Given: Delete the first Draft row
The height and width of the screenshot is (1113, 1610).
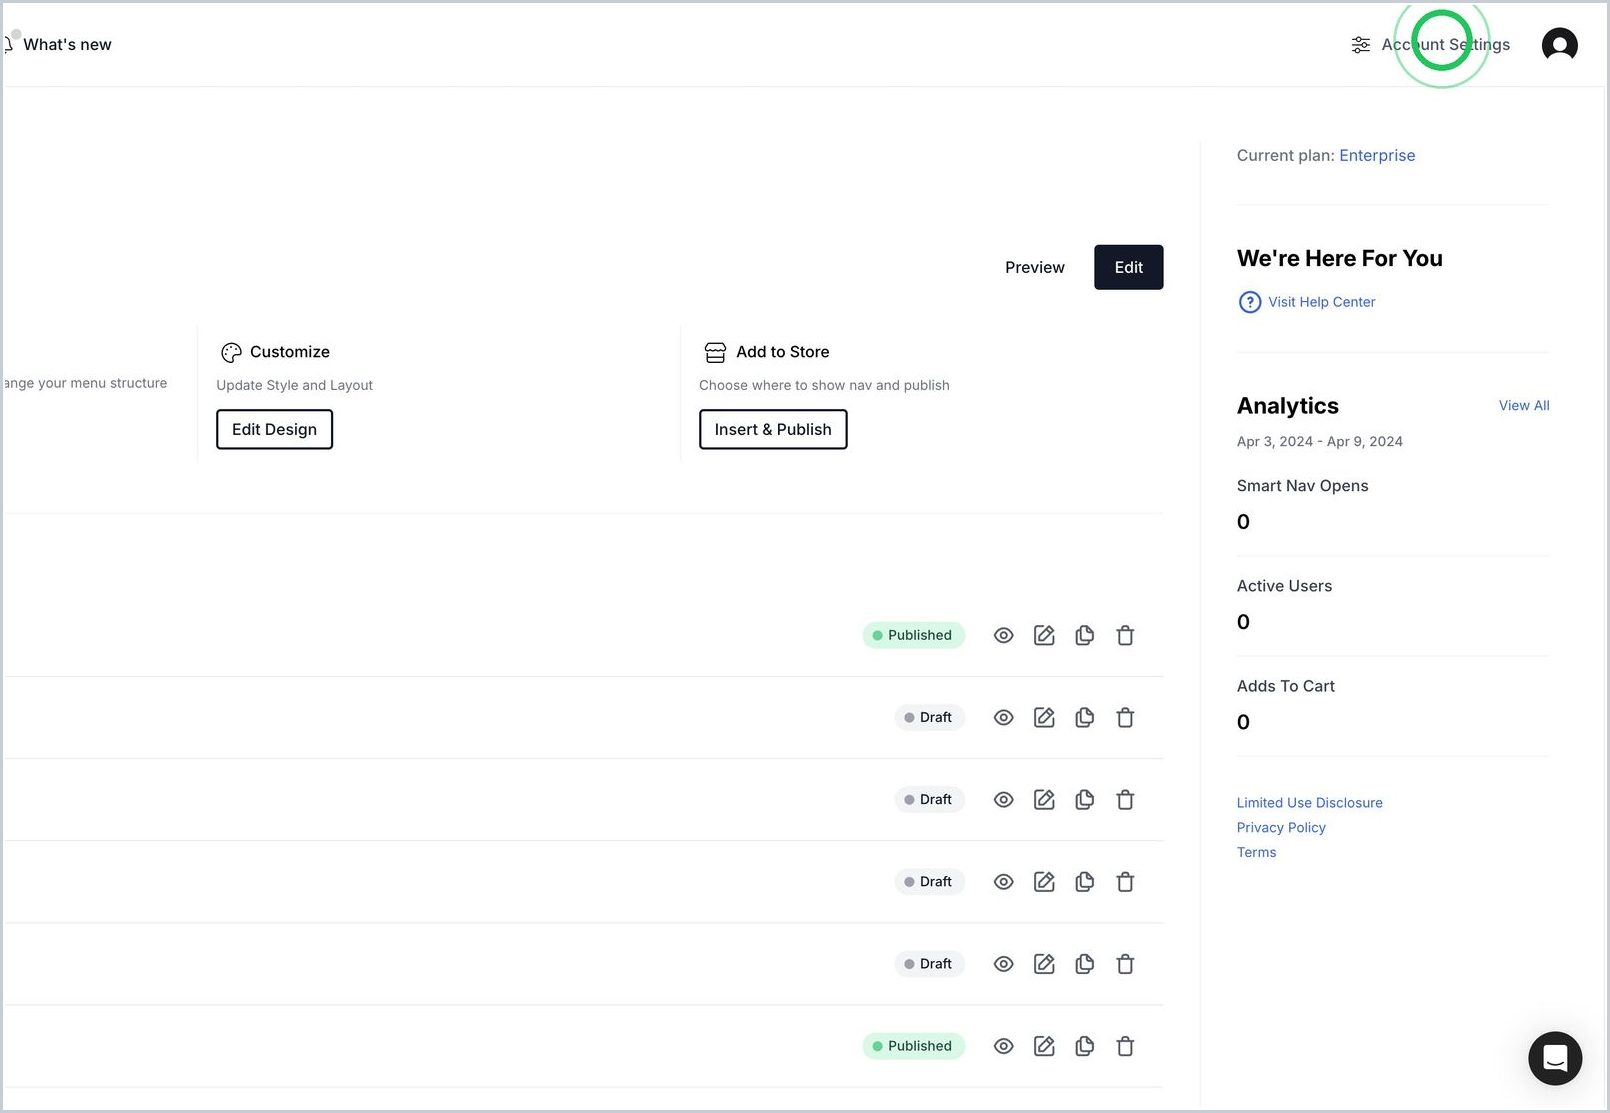Looking at the screenshot, I should coord(1125,717).
